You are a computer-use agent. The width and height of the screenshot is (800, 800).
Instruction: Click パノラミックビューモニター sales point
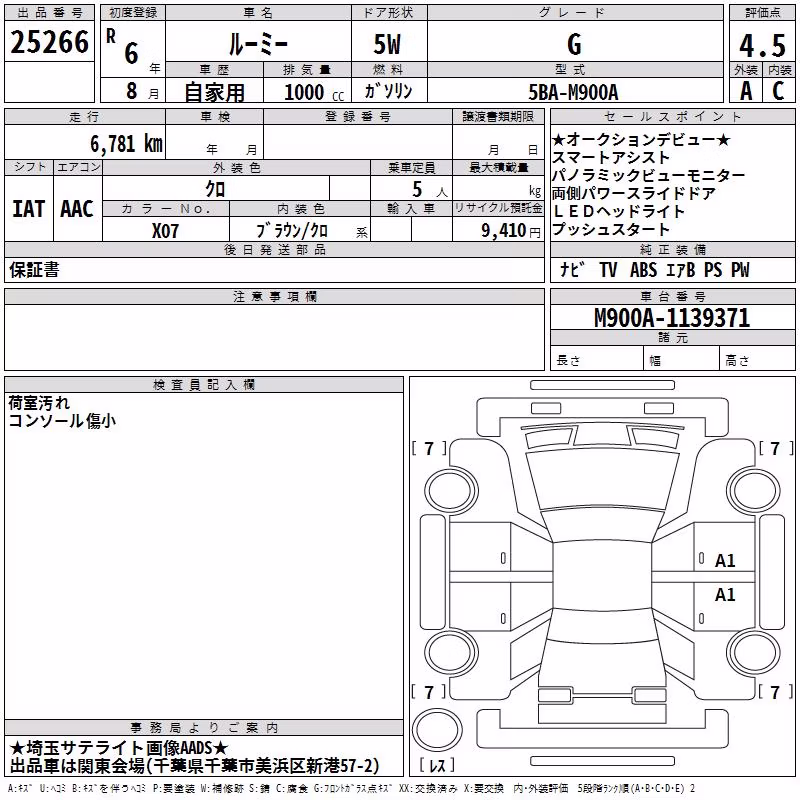(x=648, y=175)
